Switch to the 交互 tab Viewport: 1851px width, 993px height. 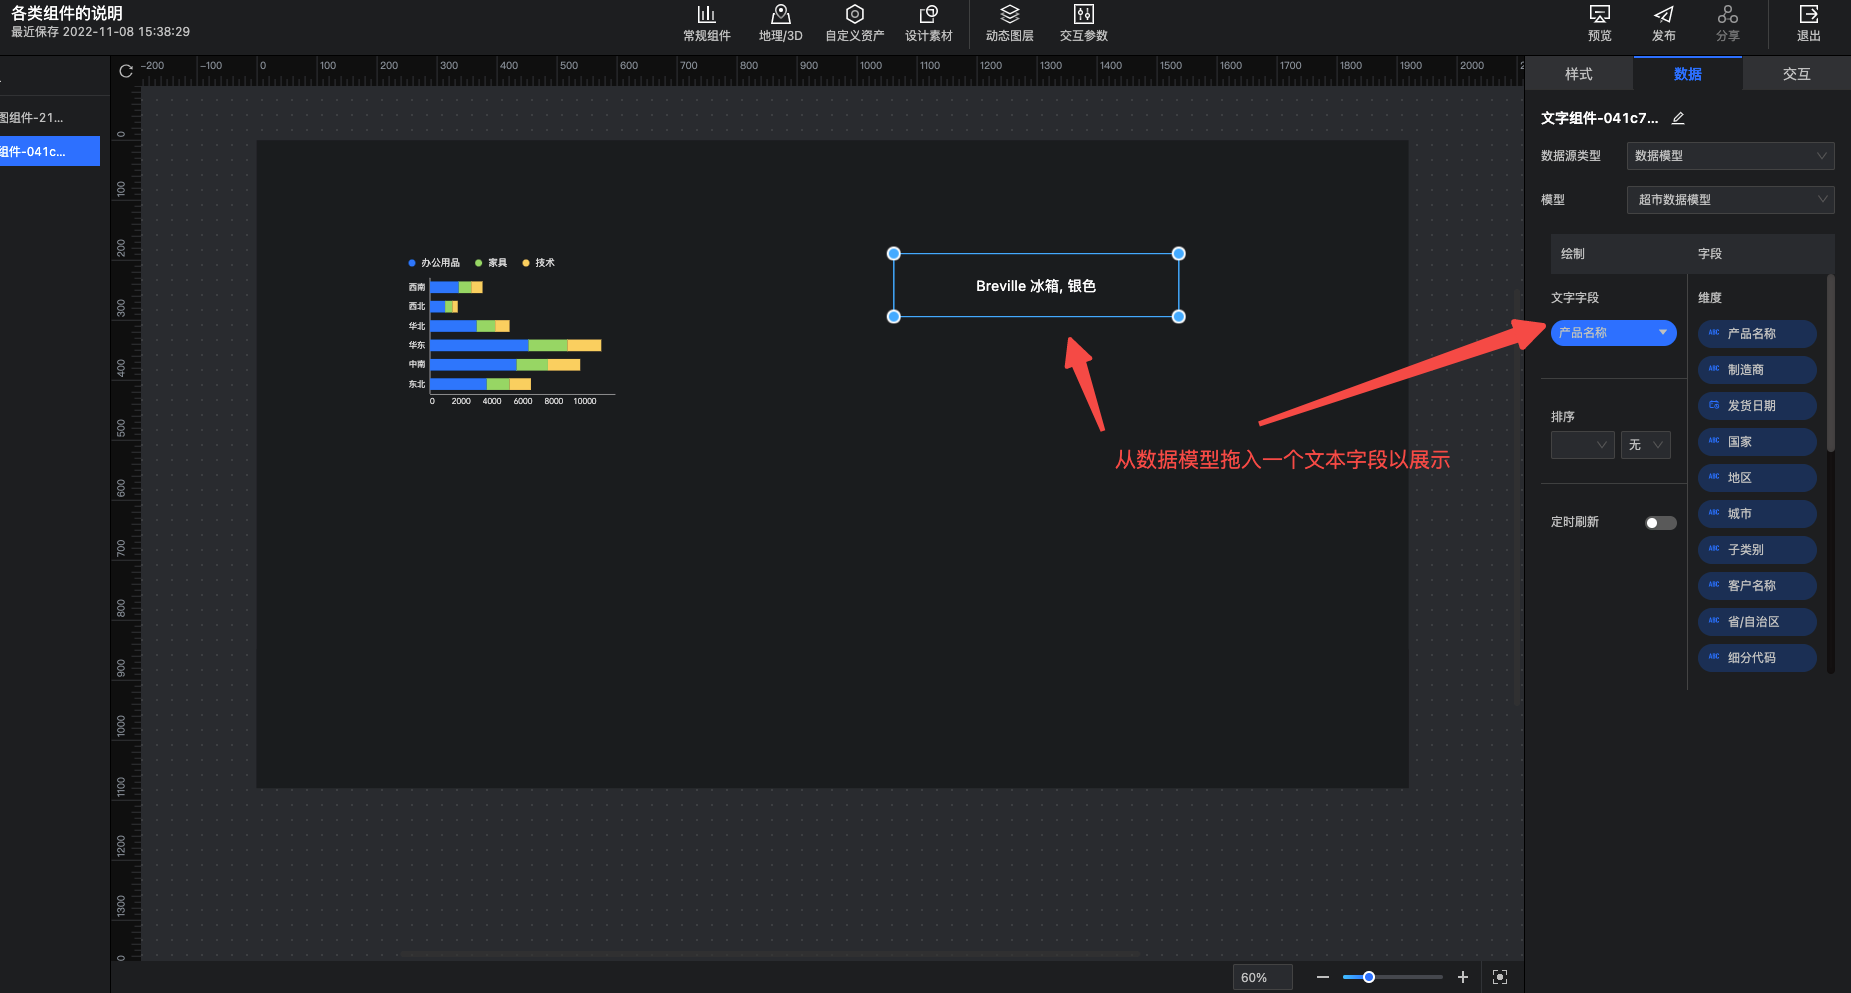tap(1796, 74)
